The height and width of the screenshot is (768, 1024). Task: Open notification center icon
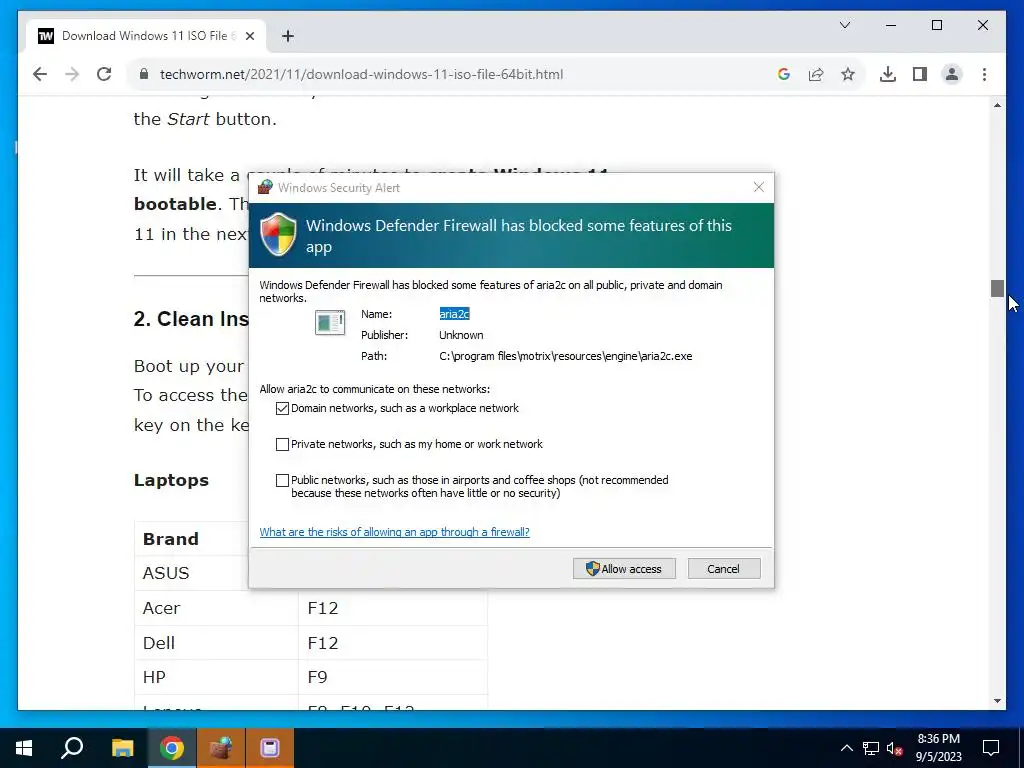(x=991, y=748)
